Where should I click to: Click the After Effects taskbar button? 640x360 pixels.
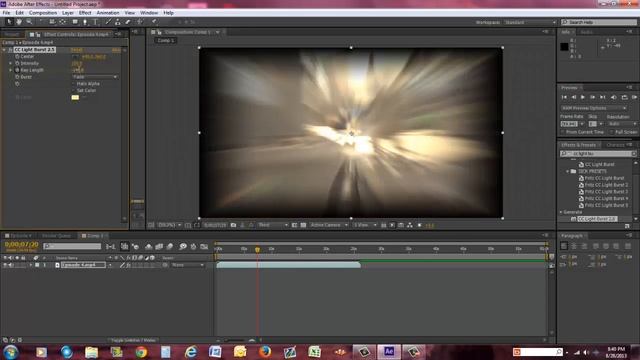coord(389,351)
